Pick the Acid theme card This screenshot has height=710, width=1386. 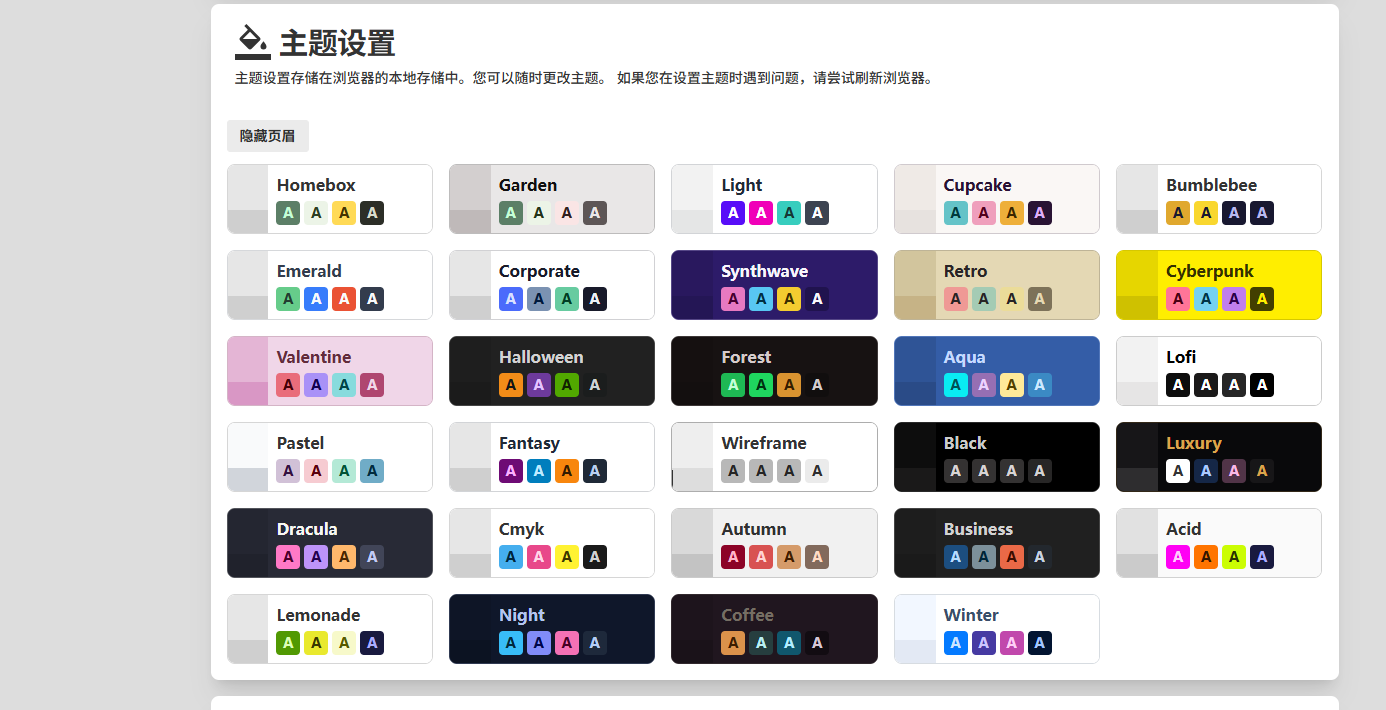tap(1219, 543)
